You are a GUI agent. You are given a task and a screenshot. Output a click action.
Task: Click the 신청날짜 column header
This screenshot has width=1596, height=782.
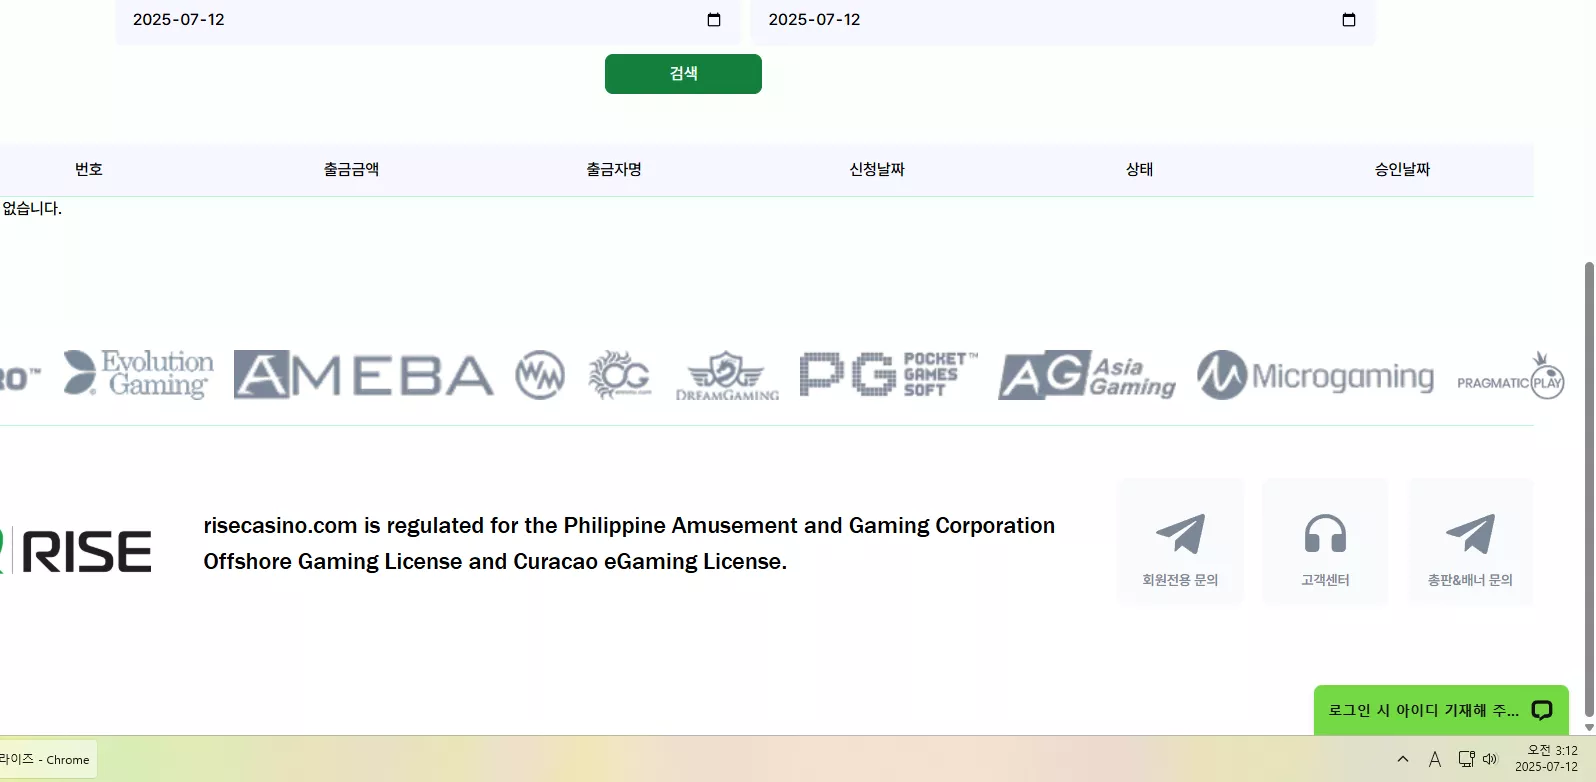click(x=877, y=170)
